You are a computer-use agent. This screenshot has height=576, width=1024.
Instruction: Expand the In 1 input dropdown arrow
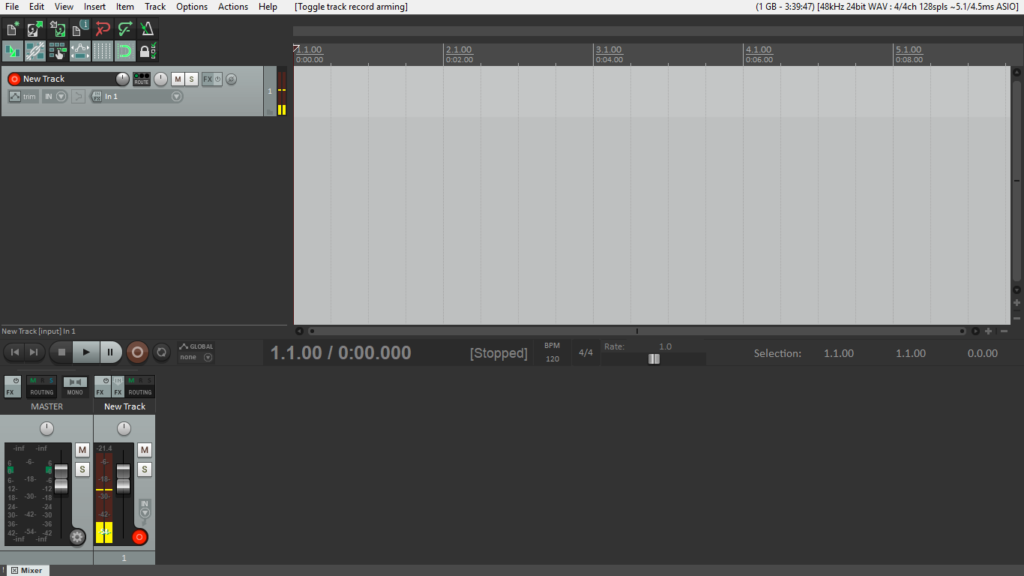tap(176, 97)
